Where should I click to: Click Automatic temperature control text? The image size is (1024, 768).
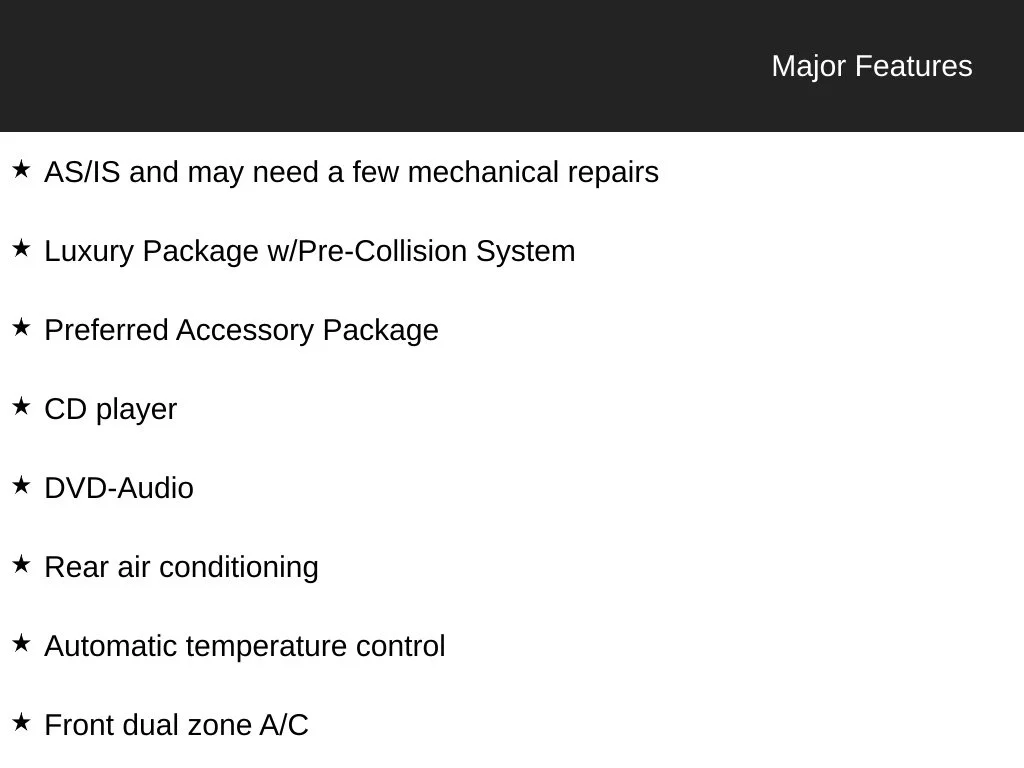[245, 647]
